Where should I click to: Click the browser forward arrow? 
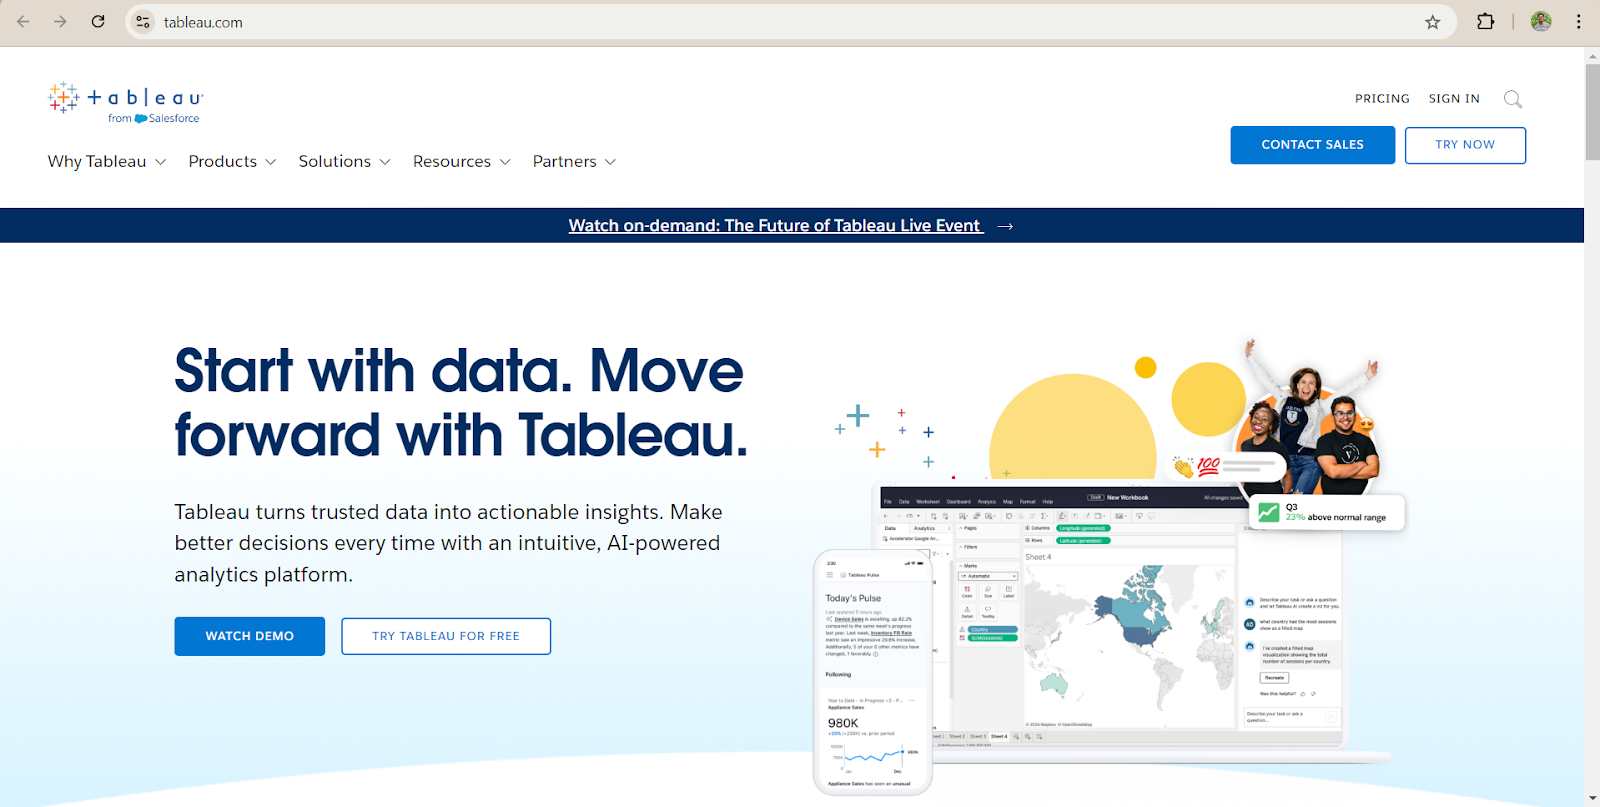click(60, 22)
